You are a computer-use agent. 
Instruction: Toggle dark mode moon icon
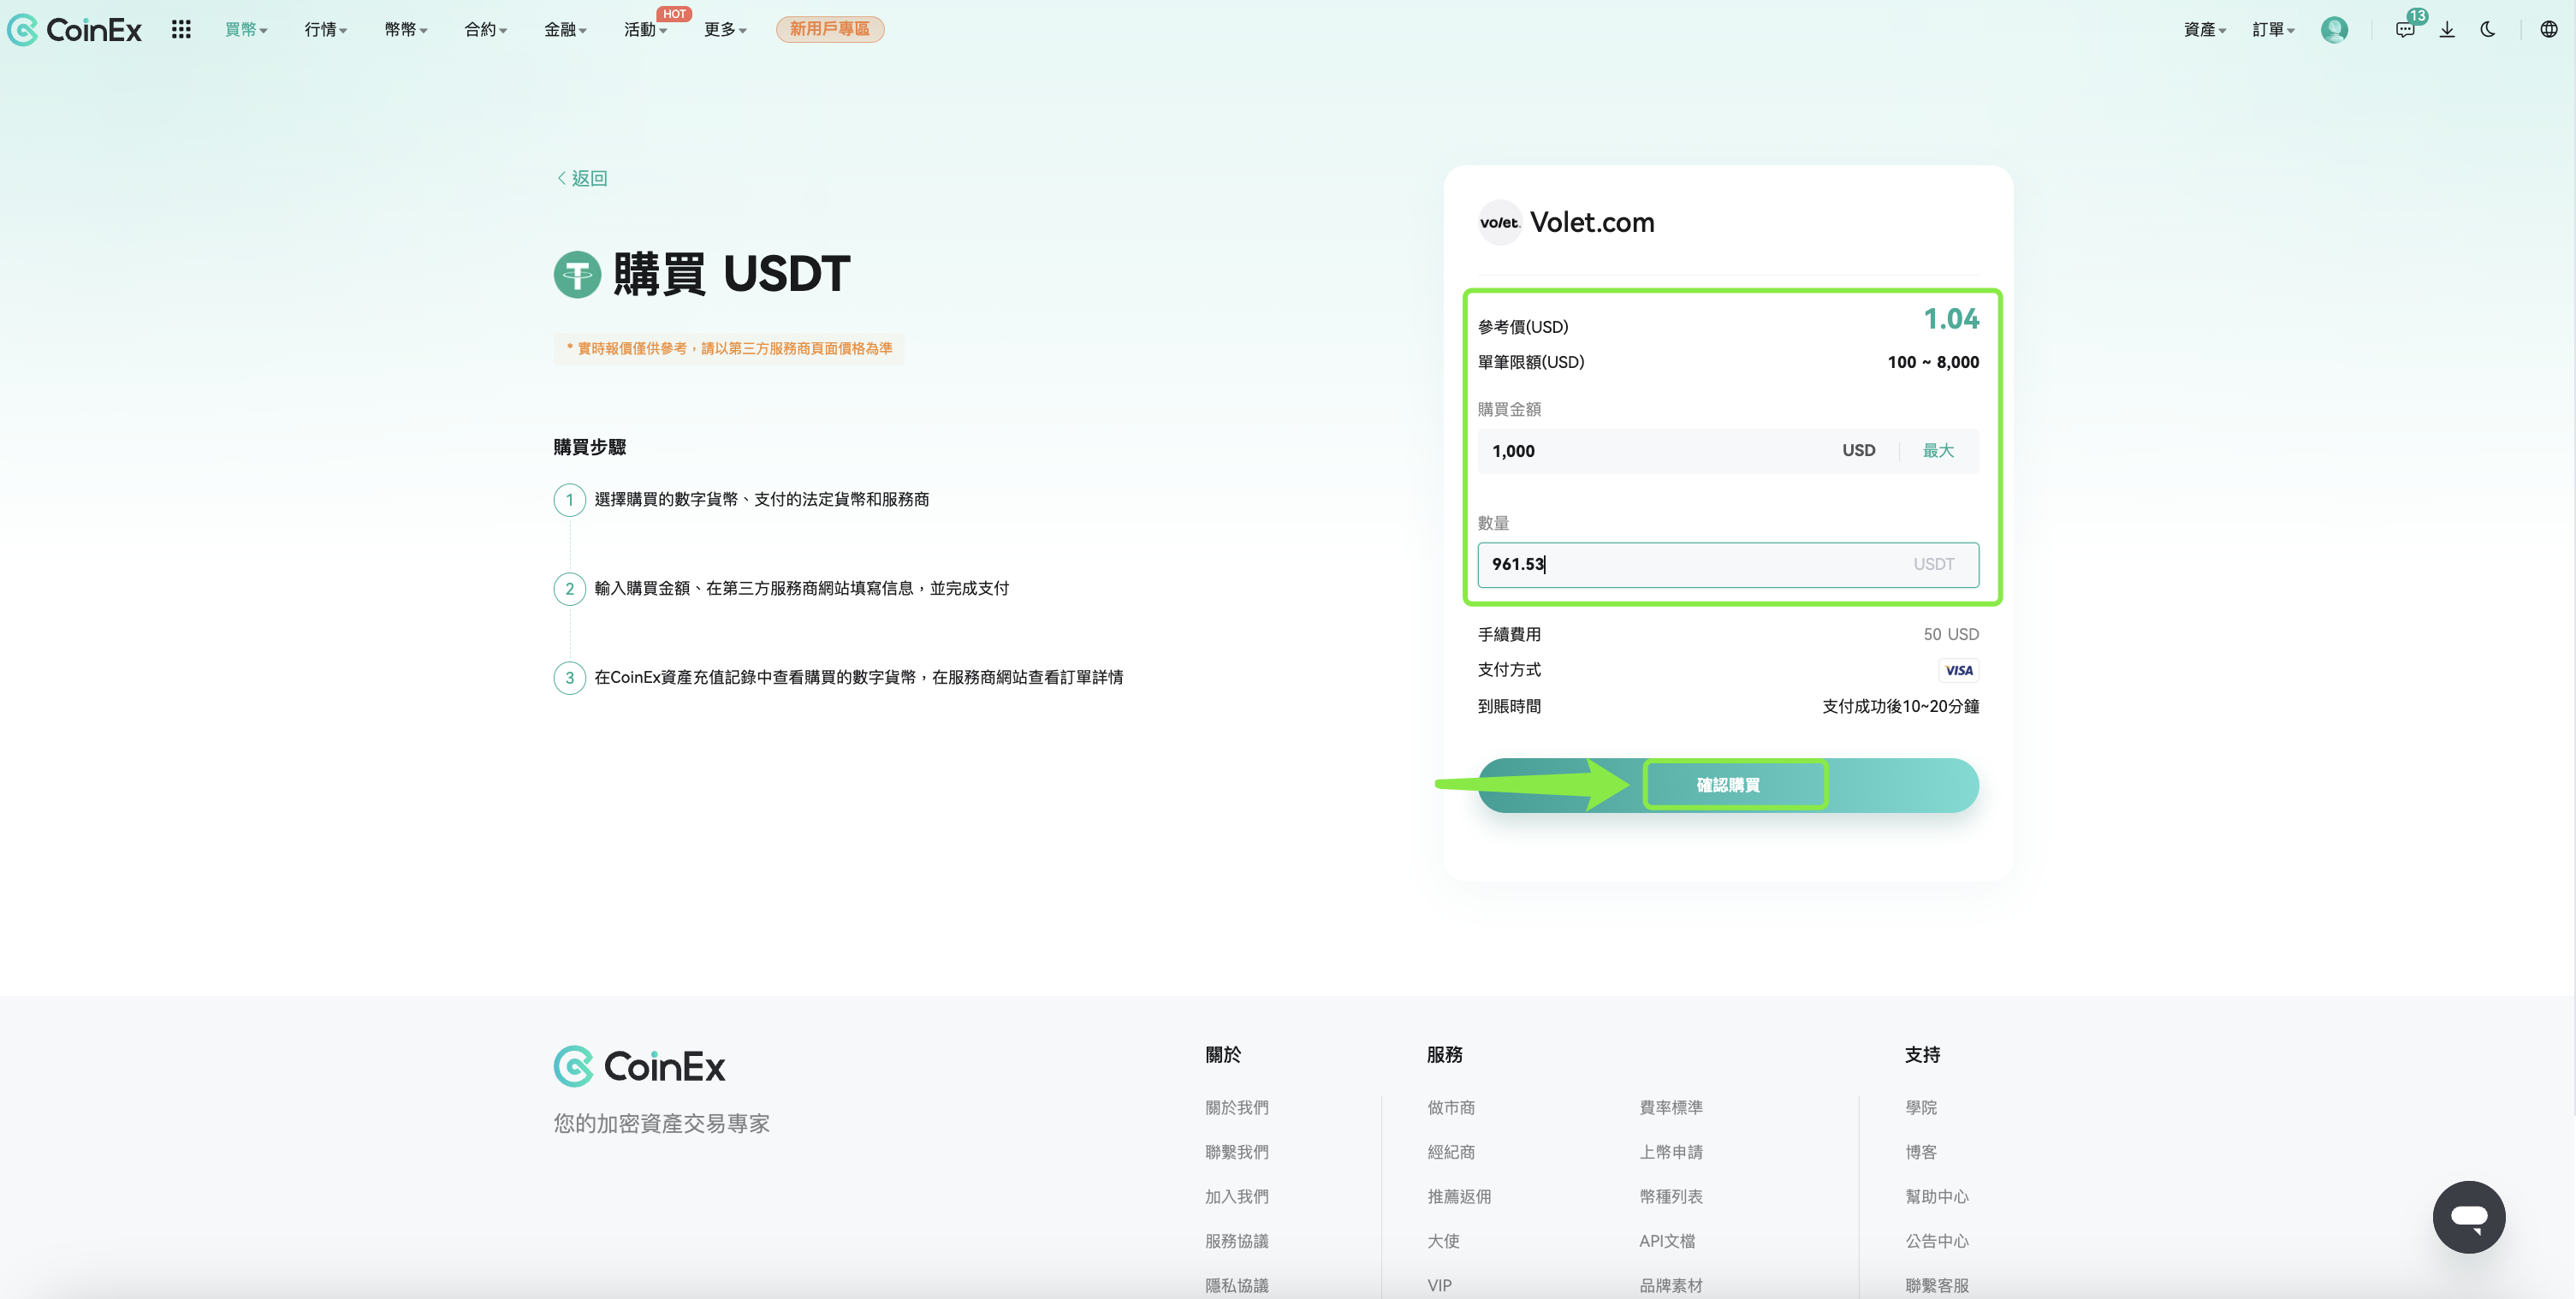pyautogui.click(x=2488, y=29)
